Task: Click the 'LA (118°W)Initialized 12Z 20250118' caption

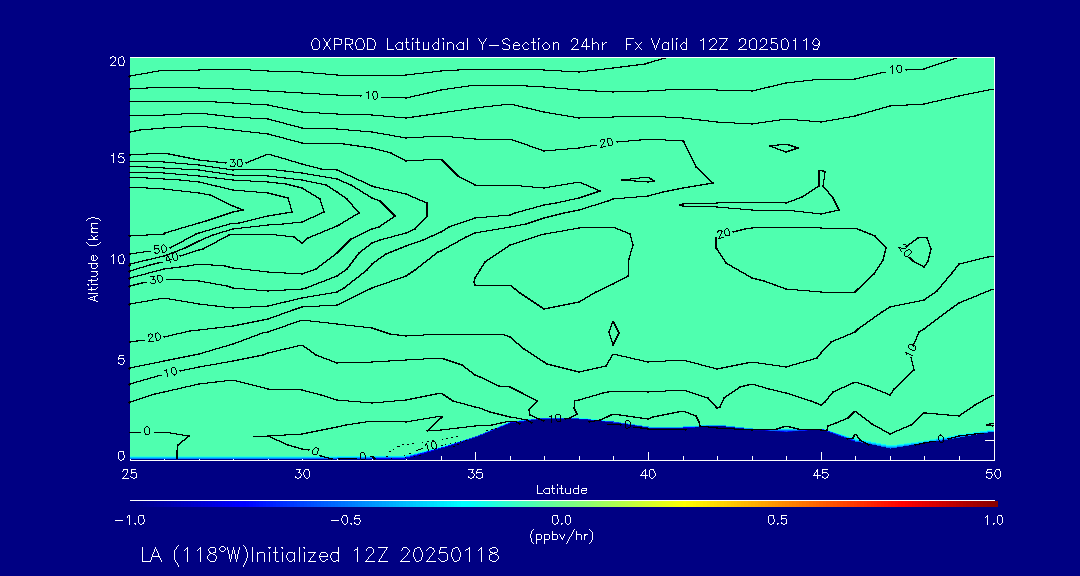Action: pyautogui.click(x=320, y=555)
